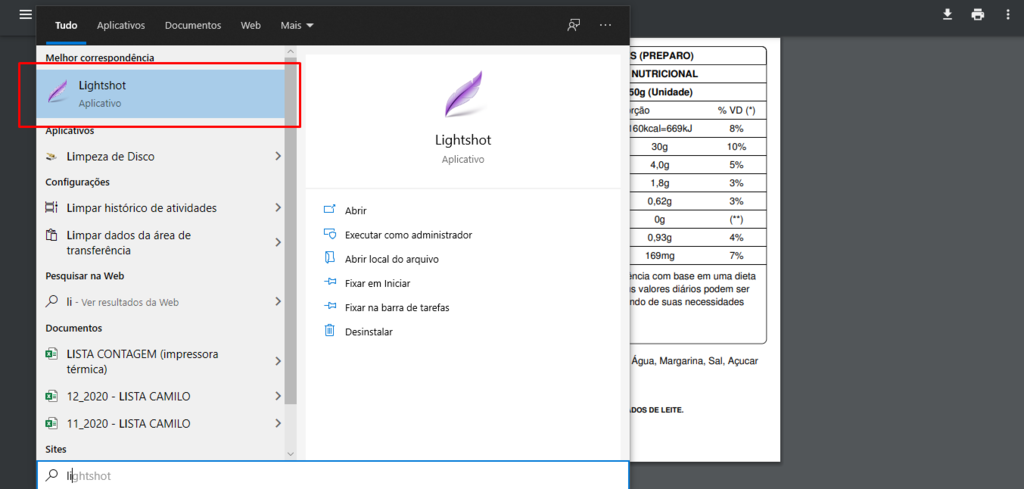
Task: Open Limpar dados da área de transferência setting
Action: tap(161, 242)
